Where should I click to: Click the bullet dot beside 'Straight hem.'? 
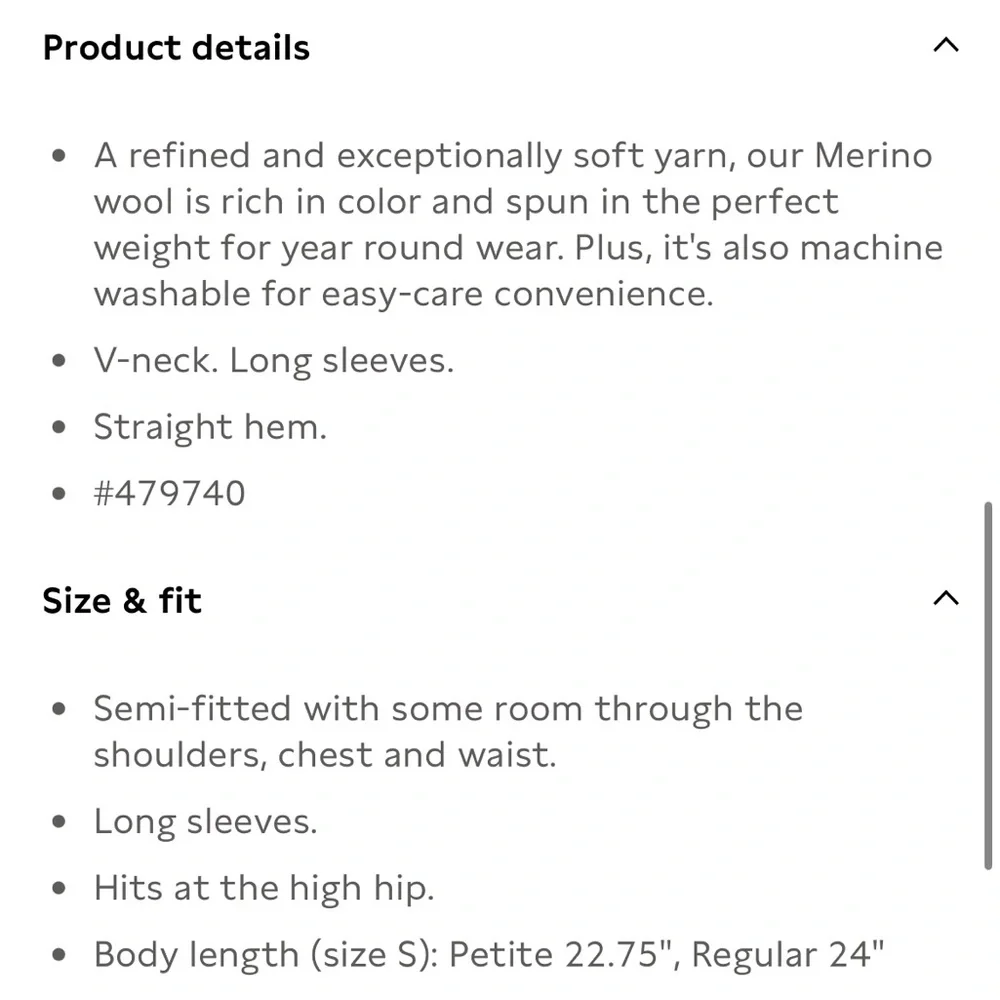coord(61,427)
